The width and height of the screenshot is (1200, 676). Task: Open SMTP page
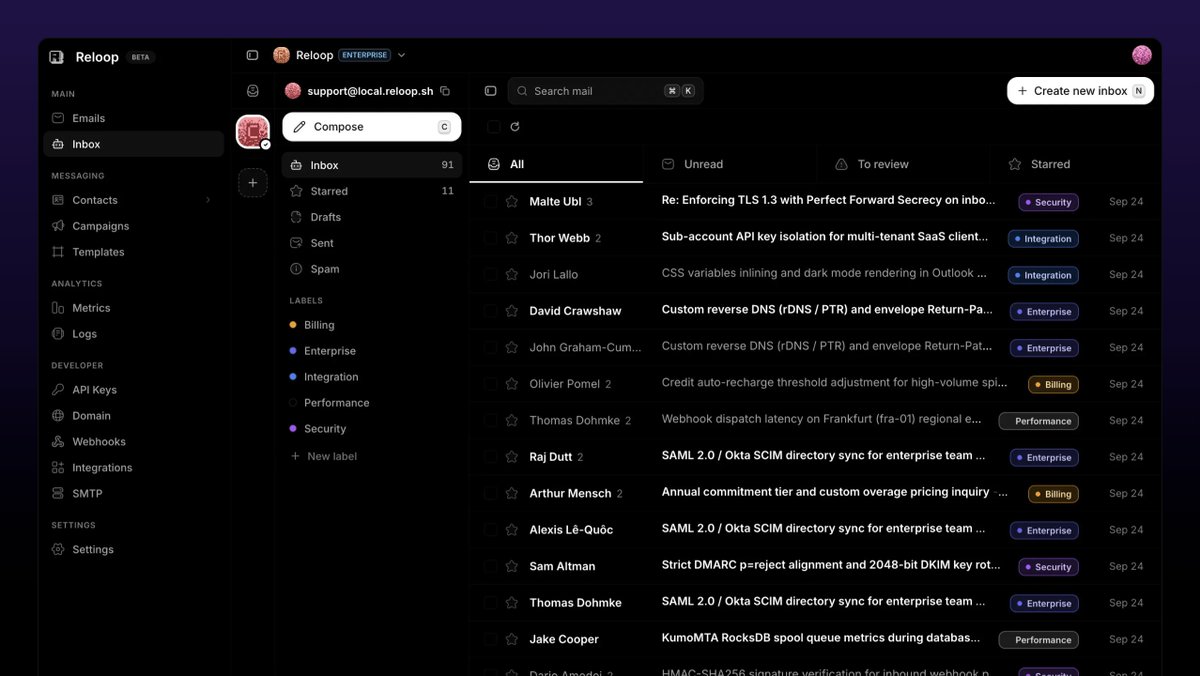click(133, 494)
